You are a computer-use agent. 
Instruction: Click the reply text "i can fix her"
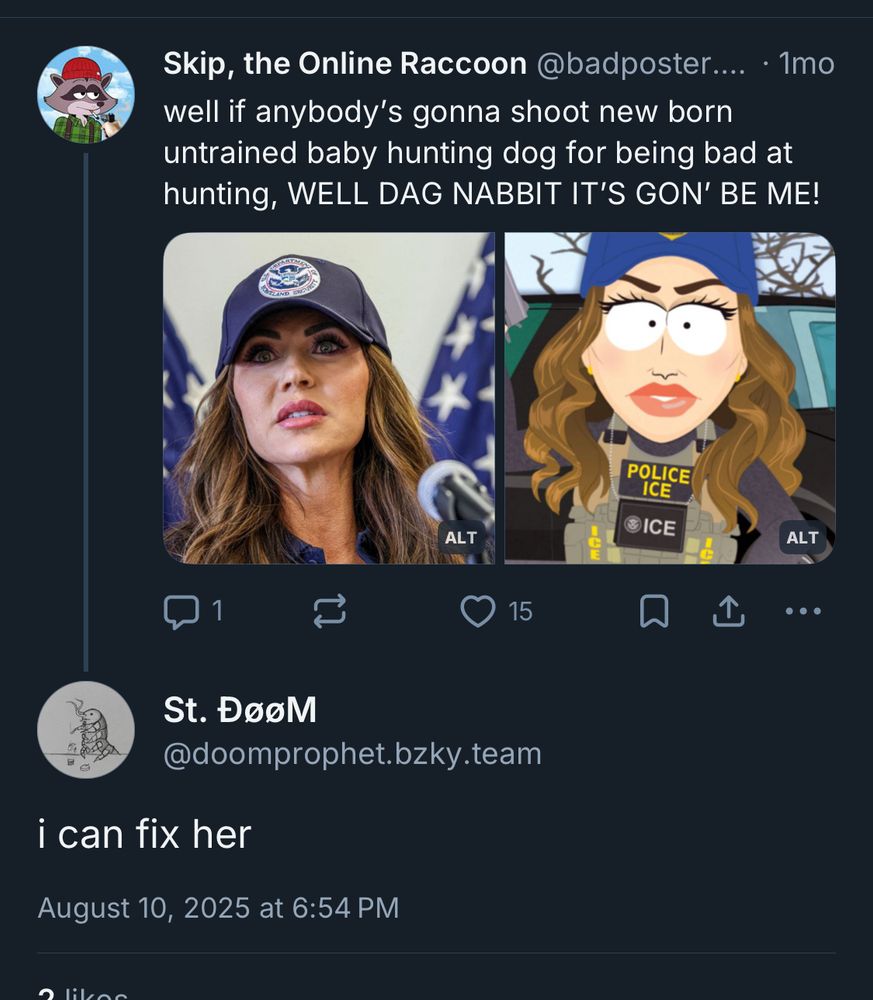[x=144, y=833]
